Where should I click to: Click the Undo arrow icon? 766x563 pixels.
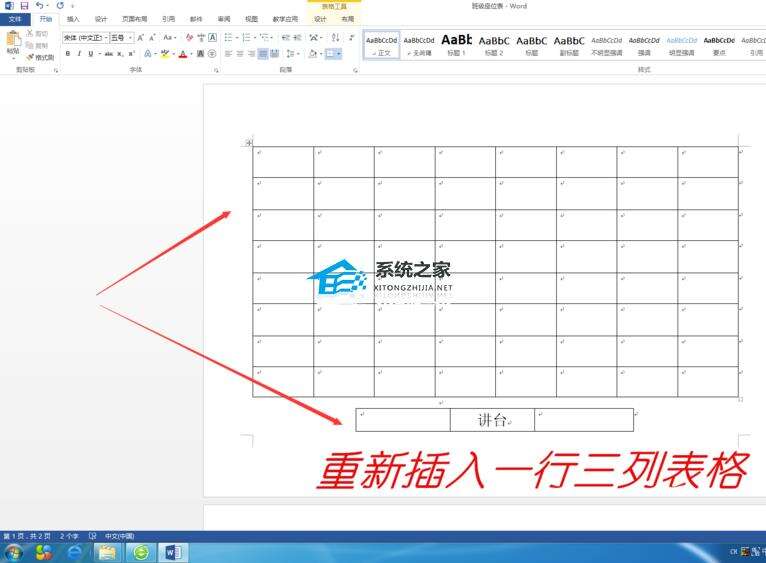40,6
